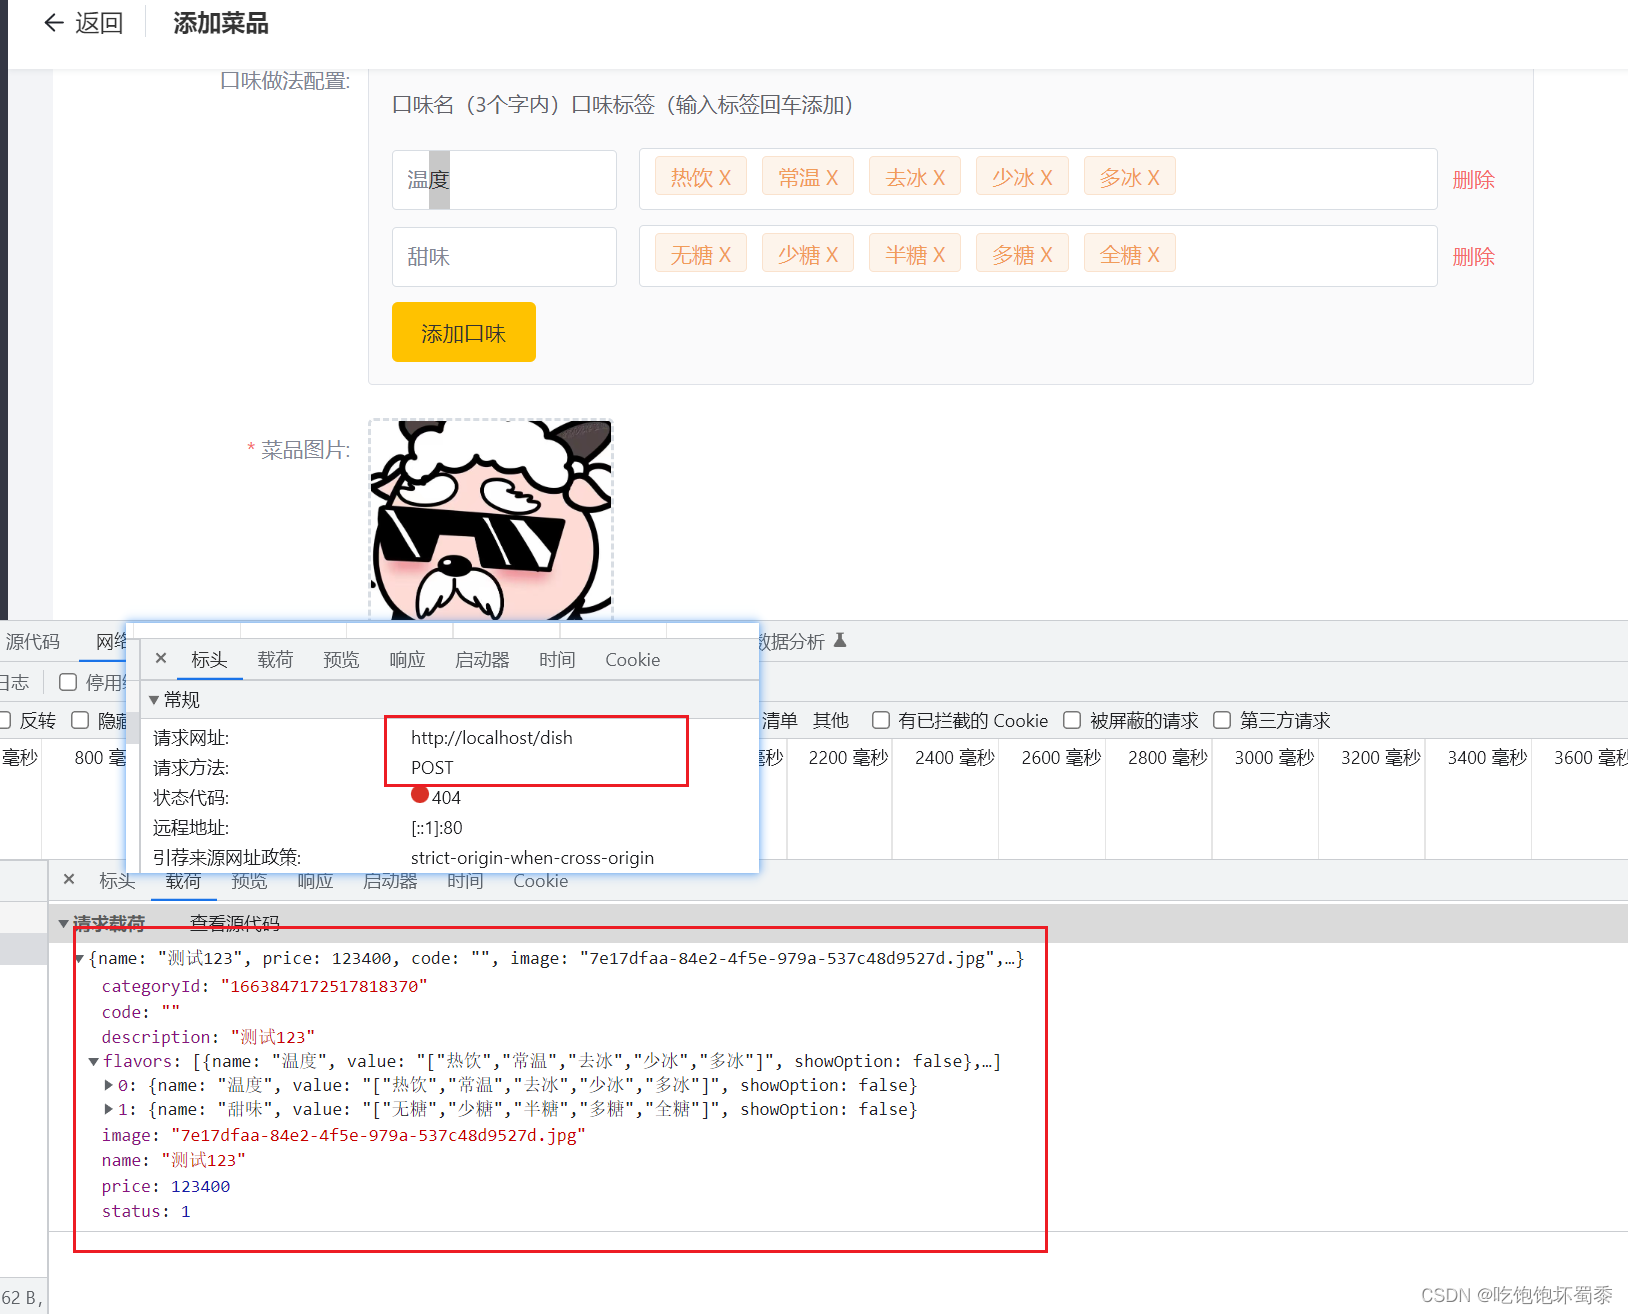Viewport: 1628px width, 1314px height.
Task: Expand flavor entry 0 in the payload
Action: (x=108, y=1085)
